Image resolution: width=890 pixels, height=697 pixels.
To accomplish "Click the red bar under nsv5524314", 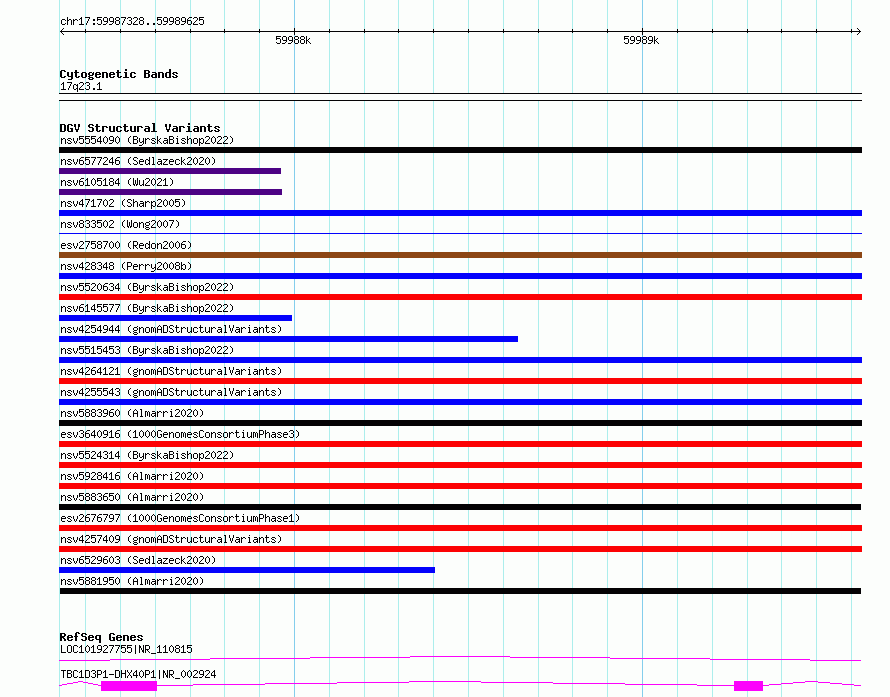I will (x=460, y=465).
